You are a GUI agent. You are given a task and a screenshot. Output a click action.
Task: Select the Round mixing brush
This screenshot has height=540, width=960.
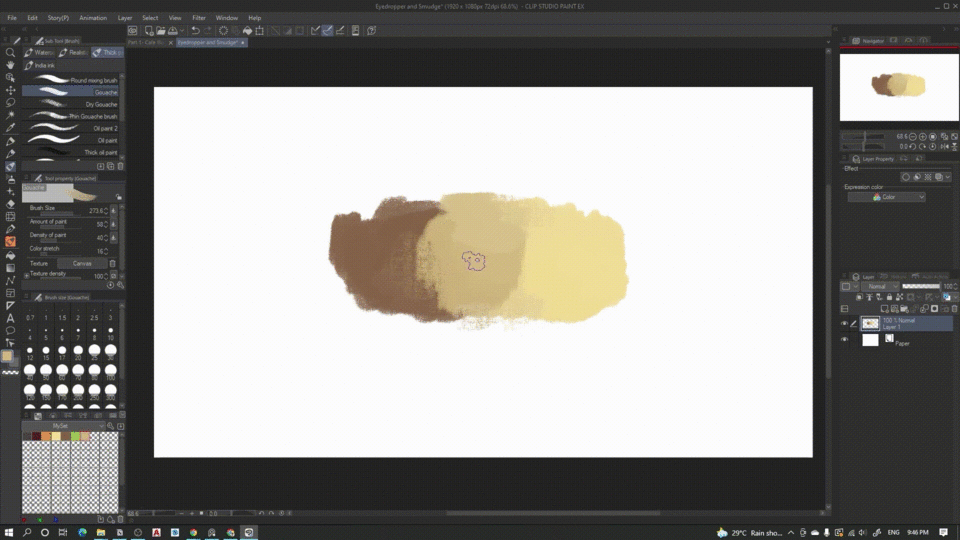(x=70, y=80)
